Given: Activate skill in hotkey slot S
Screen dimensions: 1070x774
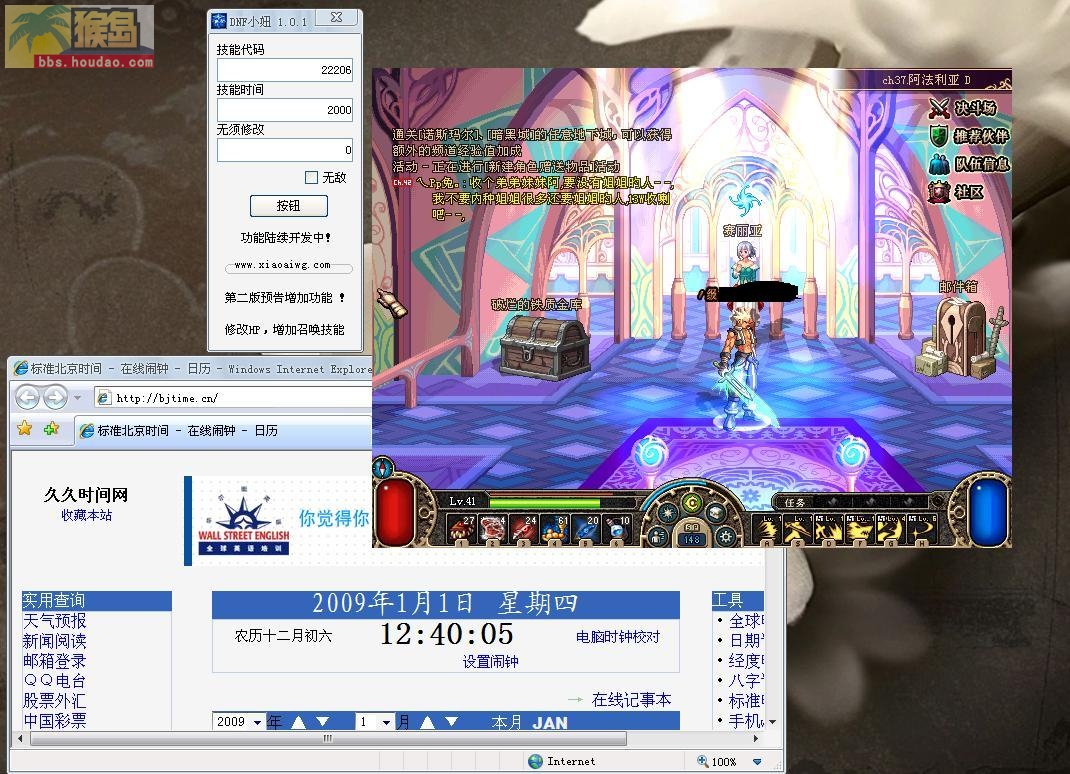Looking at the screenshot, I should point(797,529).
